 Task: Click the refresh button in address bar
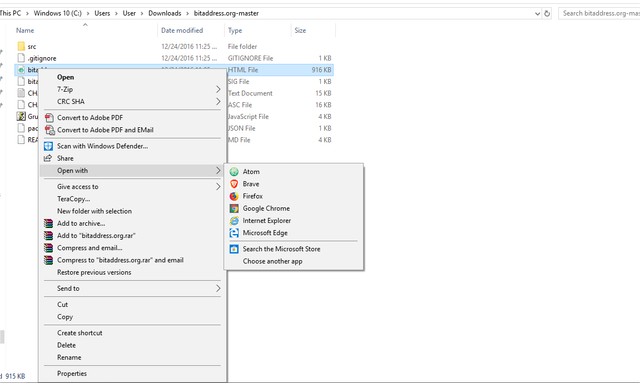(547, 13)
